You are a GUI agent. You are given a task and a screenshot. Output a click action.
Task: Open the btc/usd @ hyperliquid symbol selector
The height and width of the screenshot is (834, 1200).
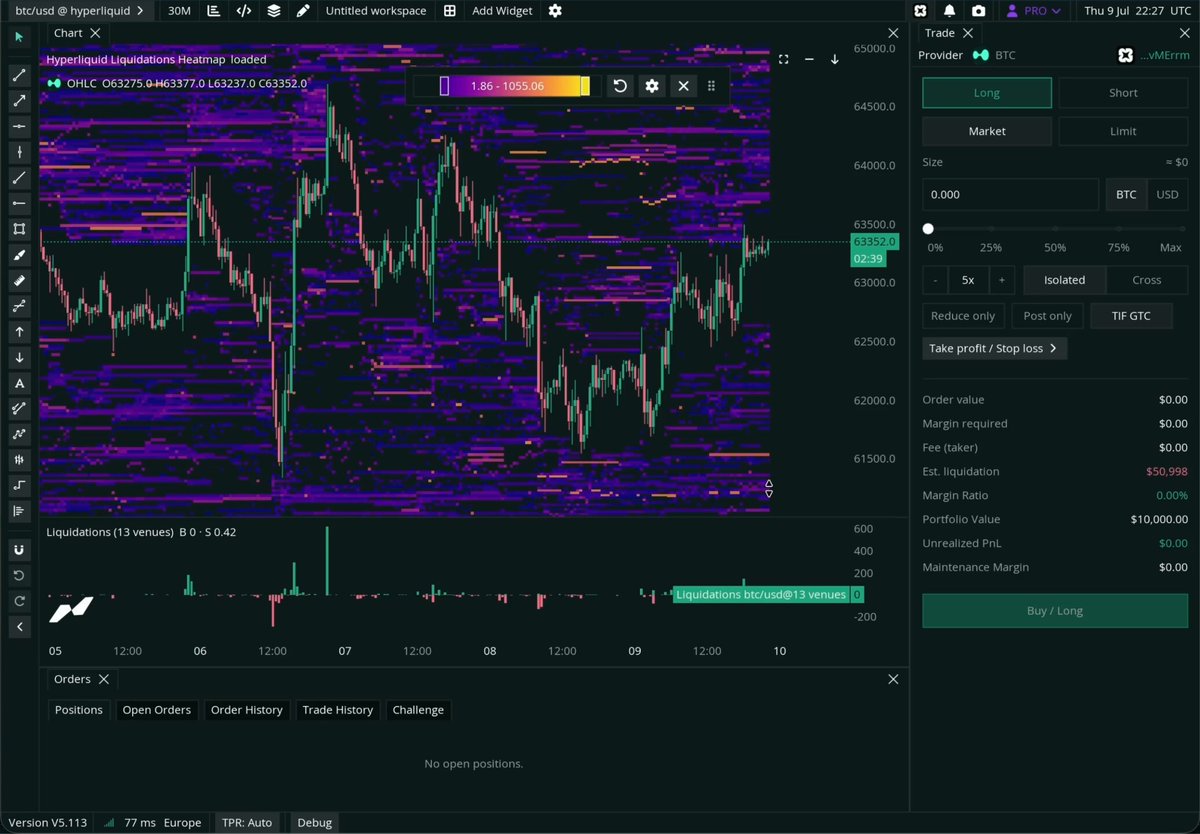pos(79,11)
